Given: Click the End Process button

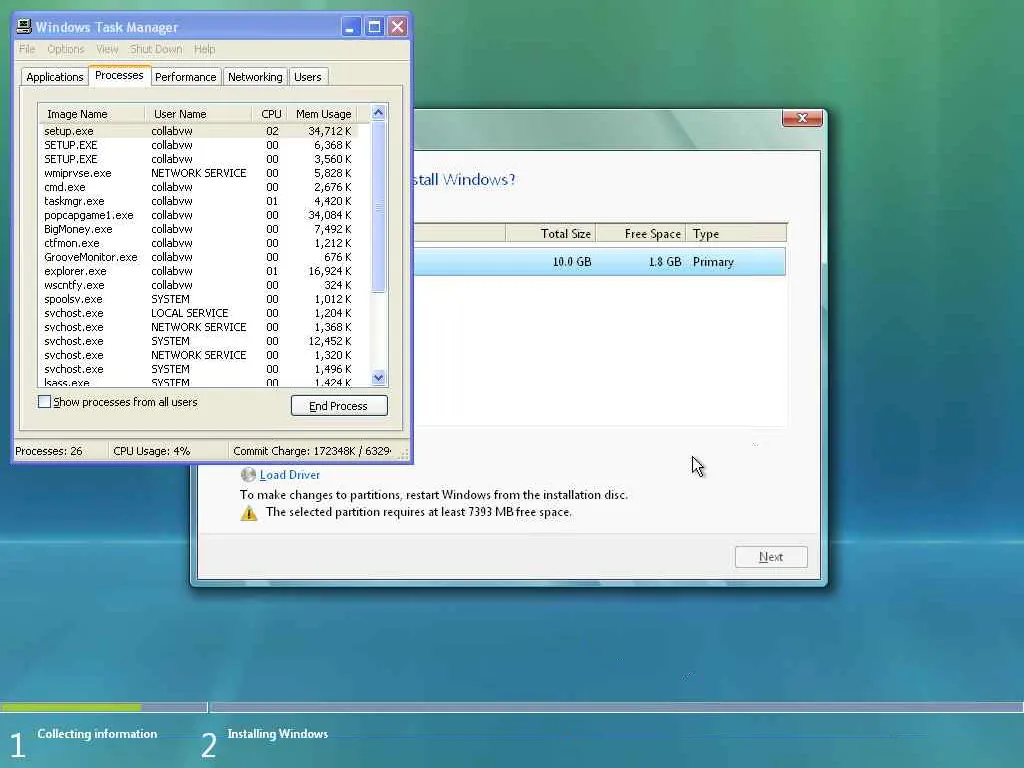Looking at the screenshot, I should point(339,406).
